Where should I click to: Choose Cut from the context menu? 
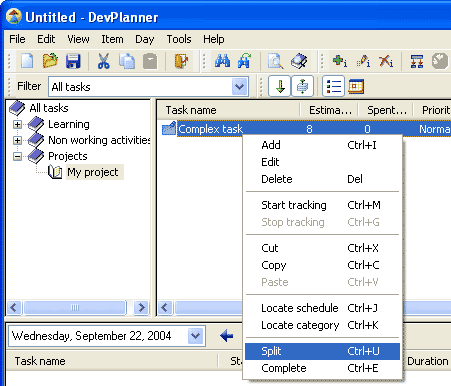point(322,248)
